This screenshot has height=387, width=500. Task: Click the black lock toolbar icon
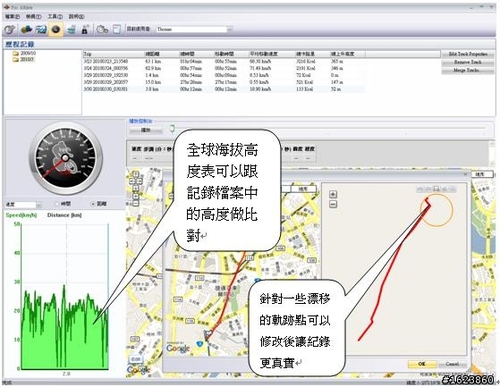point(85,30)
